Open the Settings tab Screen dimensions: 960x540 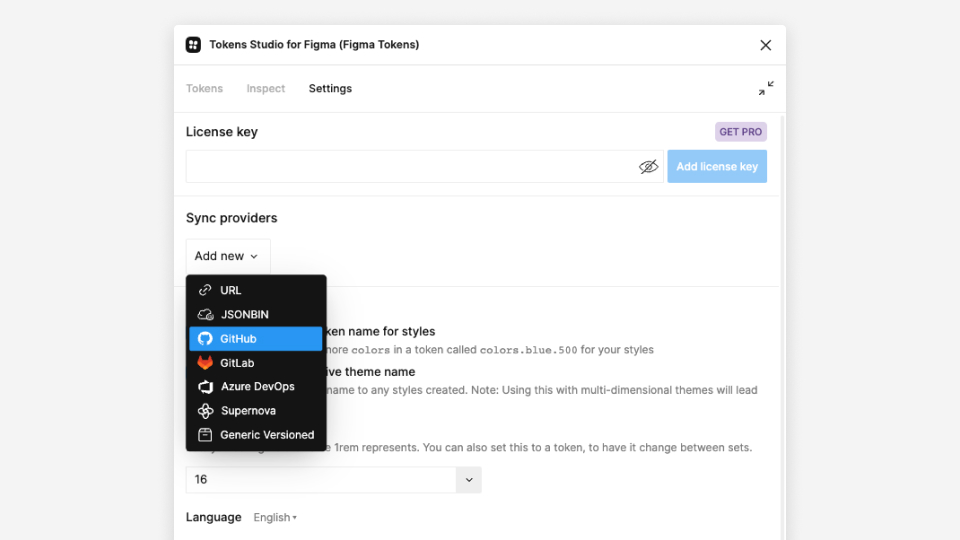coord(330,89)
